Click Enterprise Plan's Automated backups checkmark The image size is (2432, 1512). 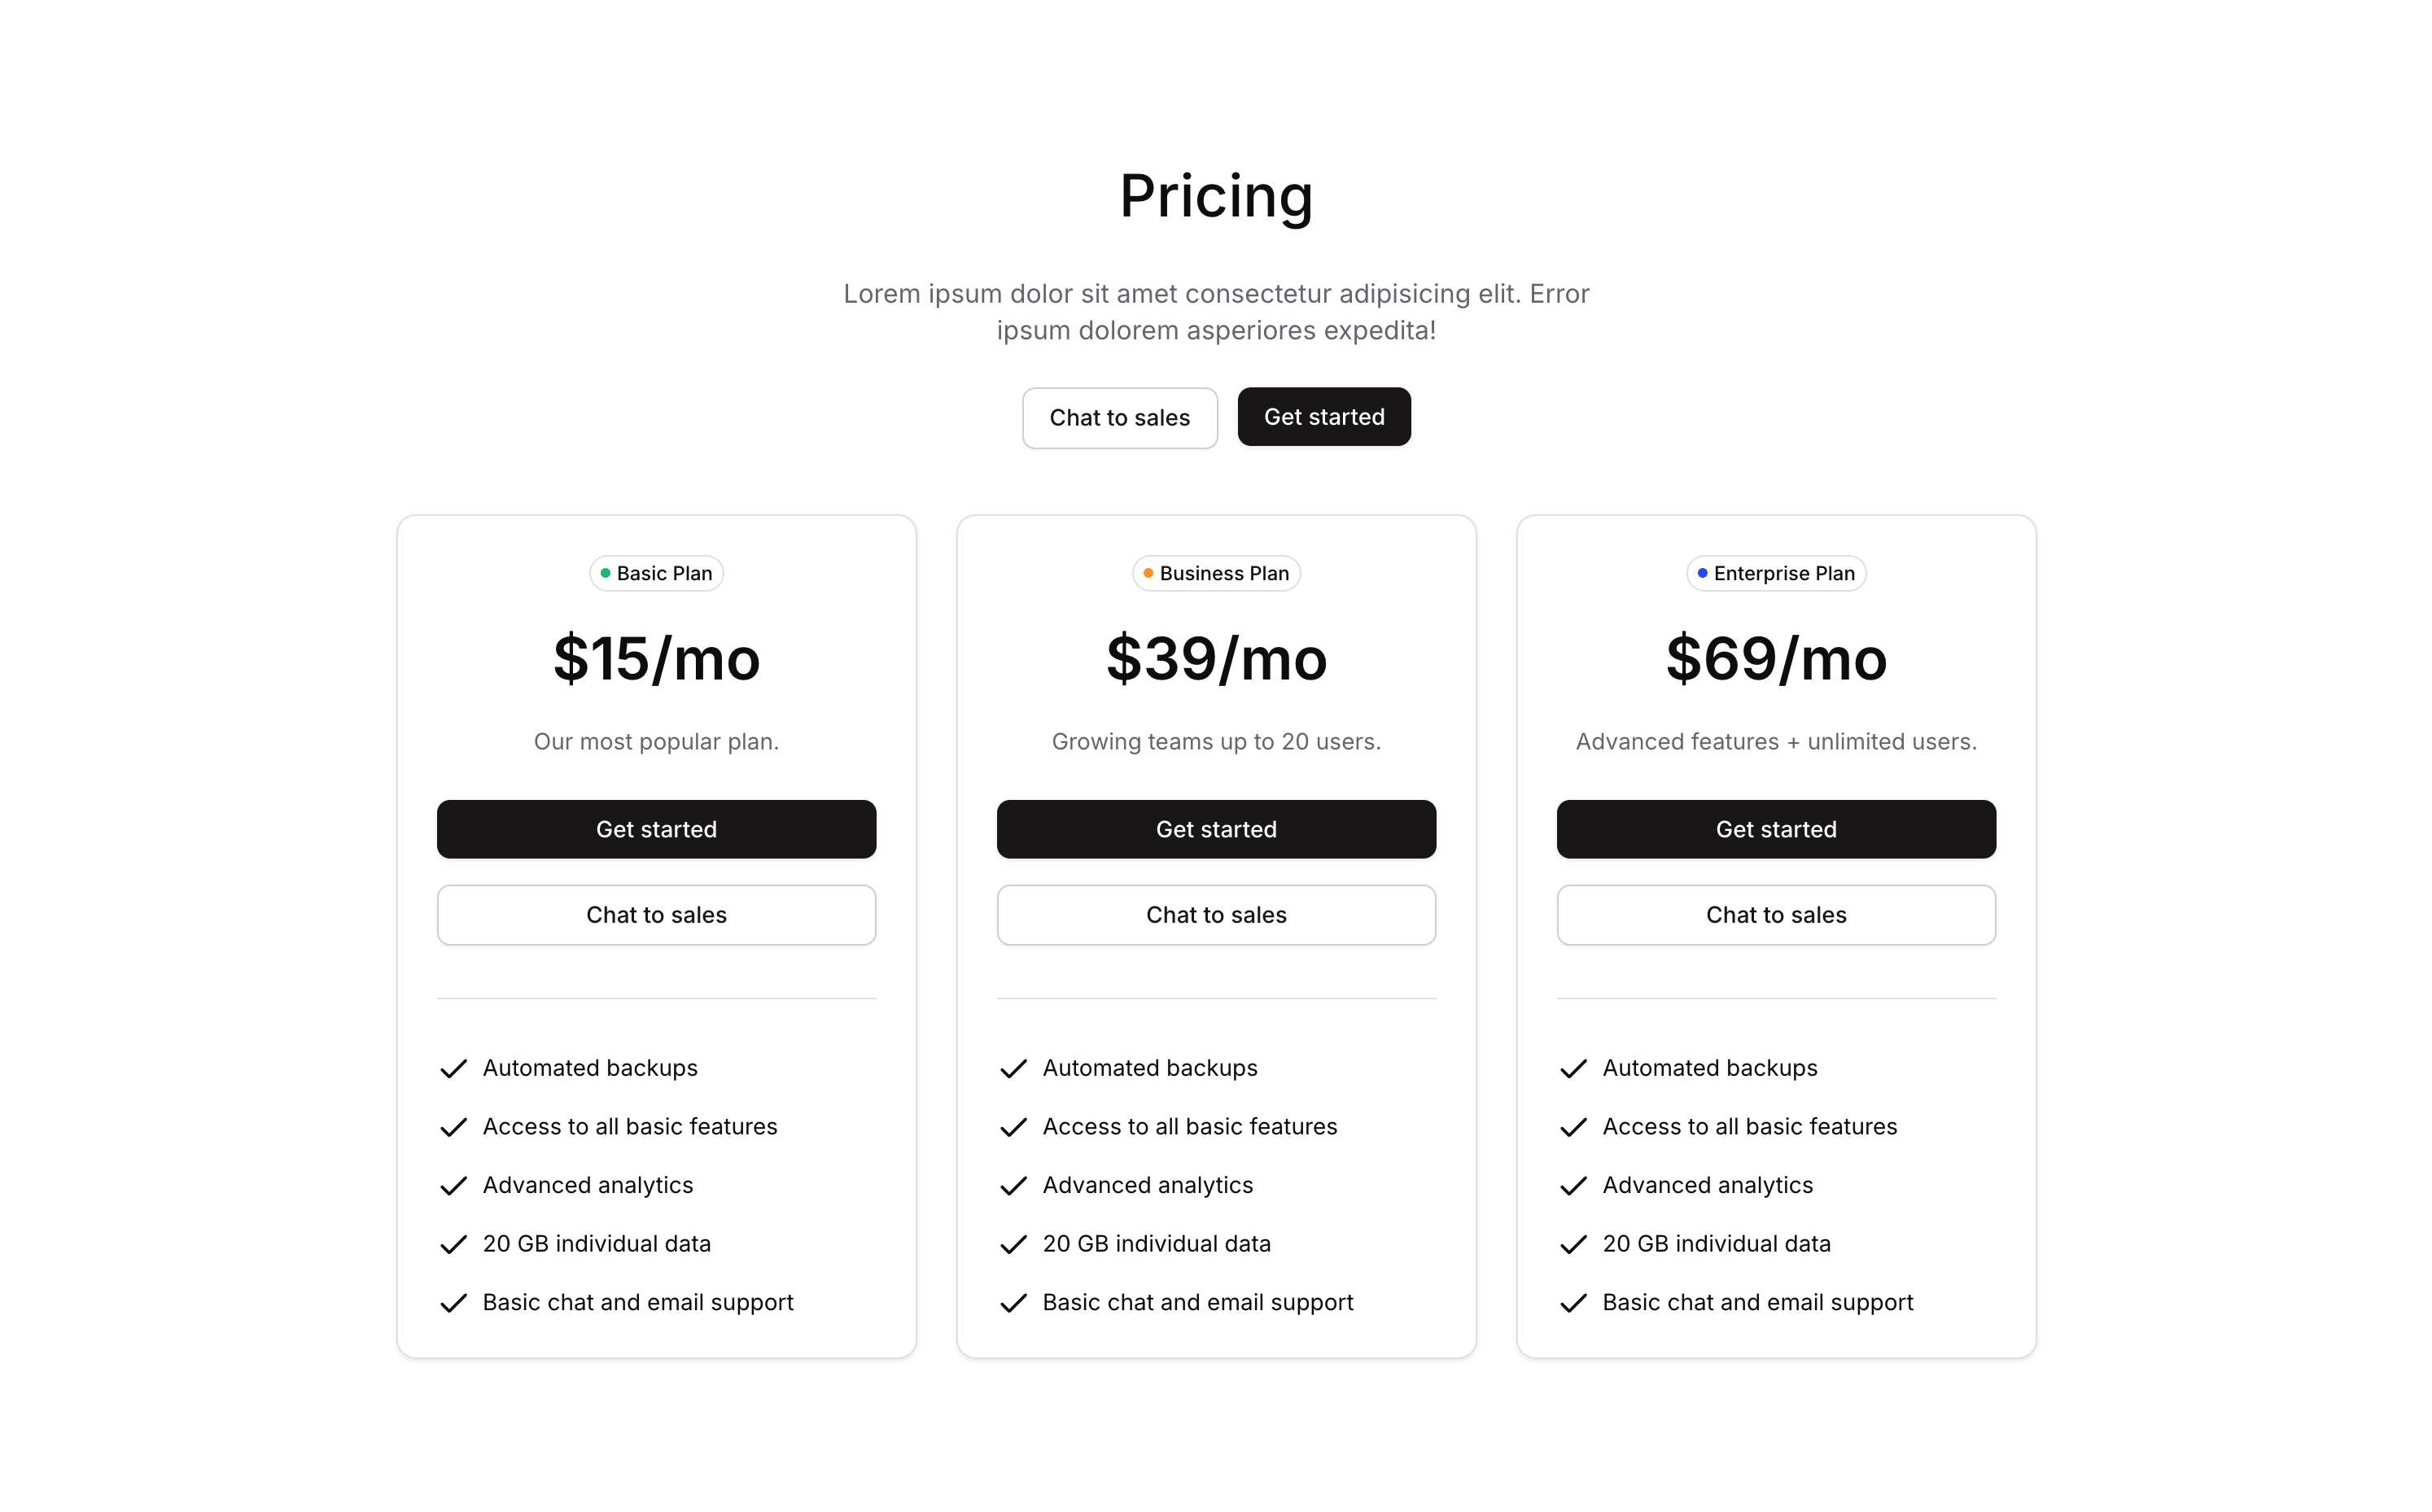(1573, 1069)
